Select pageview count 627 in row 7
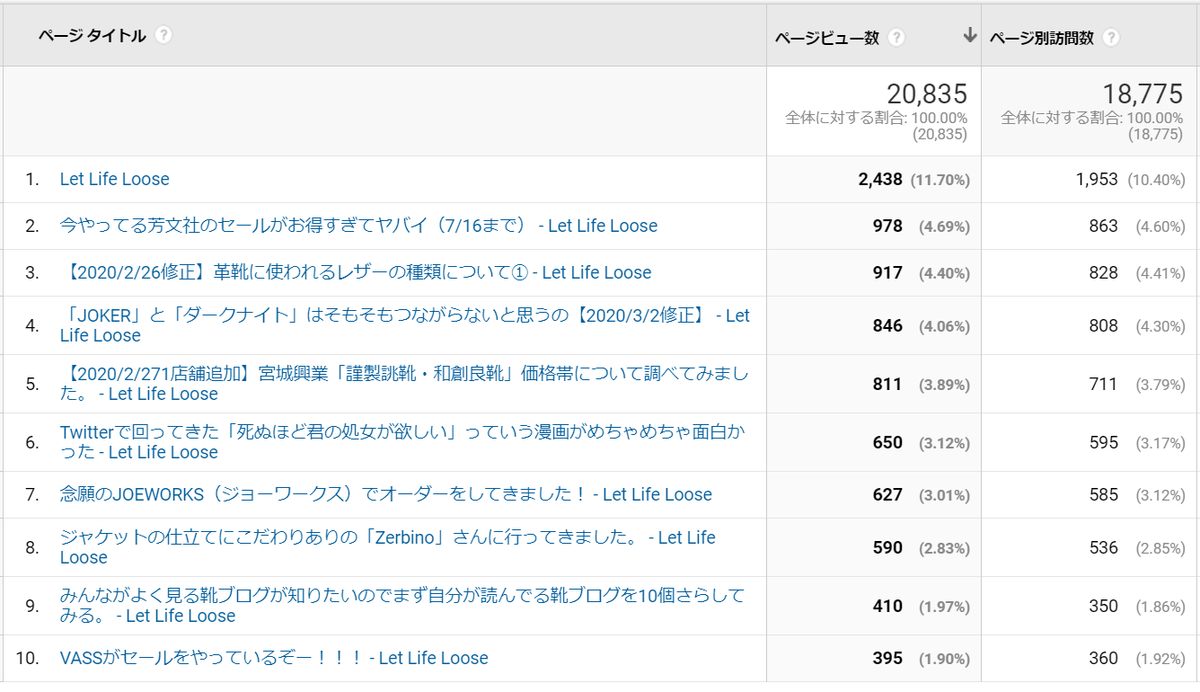Image resolution: width=1200 pixels, height=692 pixels. (888, 495)
